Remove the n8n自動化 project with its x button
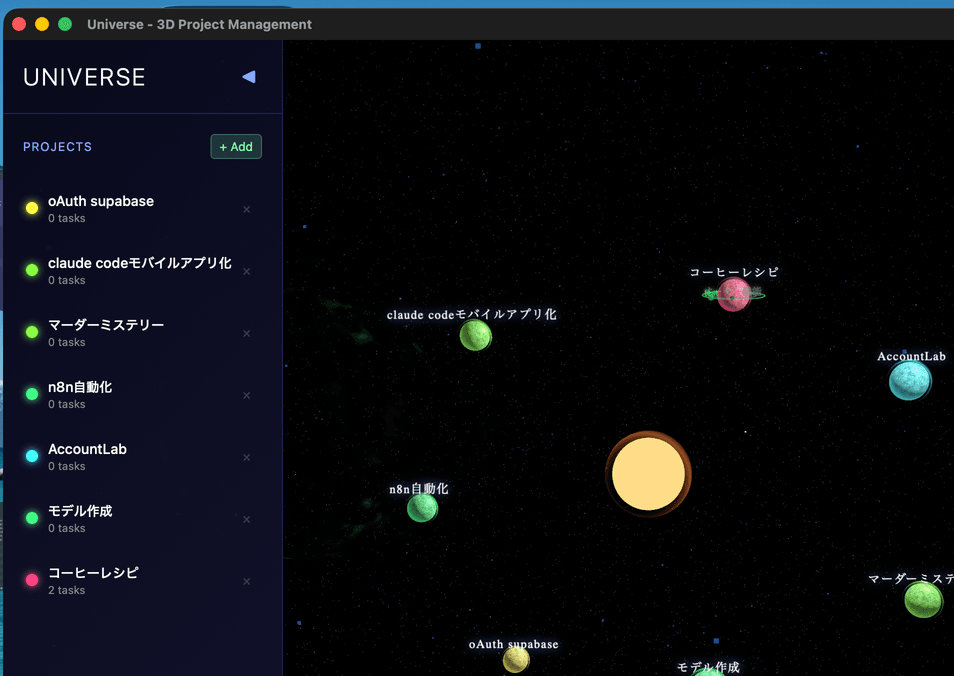Screen dimensions: 954x676 (x=246, y=395)
